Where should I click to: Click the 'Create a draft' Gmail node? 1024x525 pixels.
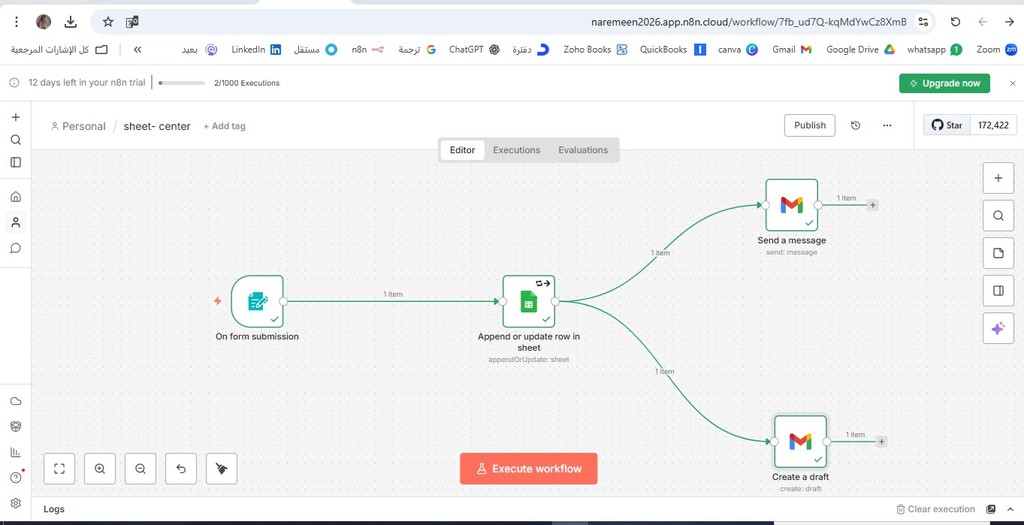point(800,441)
